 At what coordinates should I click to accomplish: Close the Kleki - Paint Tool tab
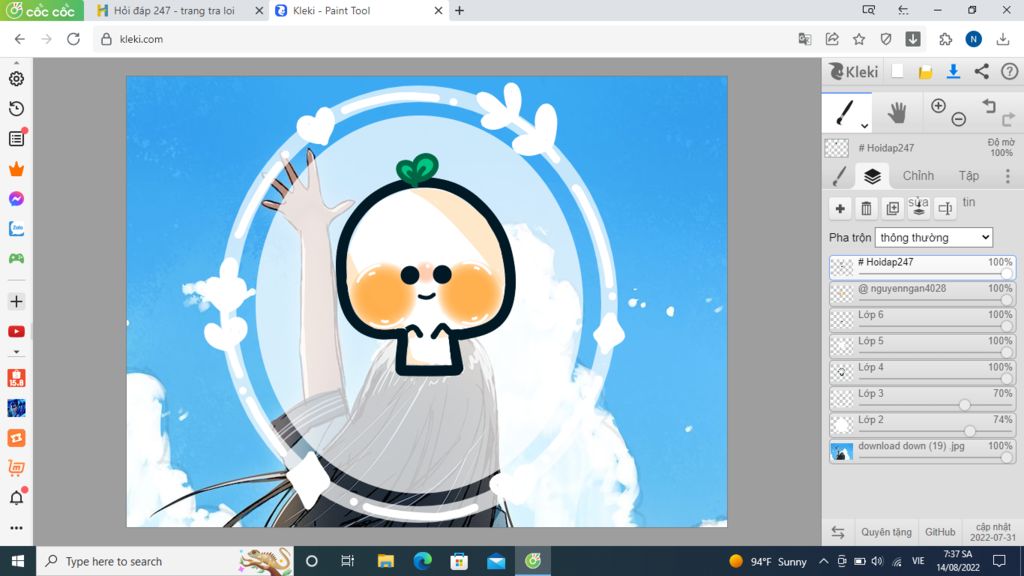[438, 10]
